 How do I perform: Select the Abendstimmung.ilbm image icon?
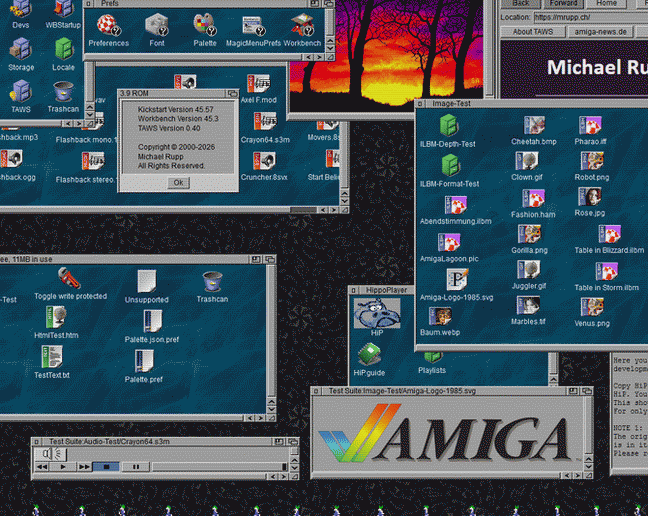point(455,205)
